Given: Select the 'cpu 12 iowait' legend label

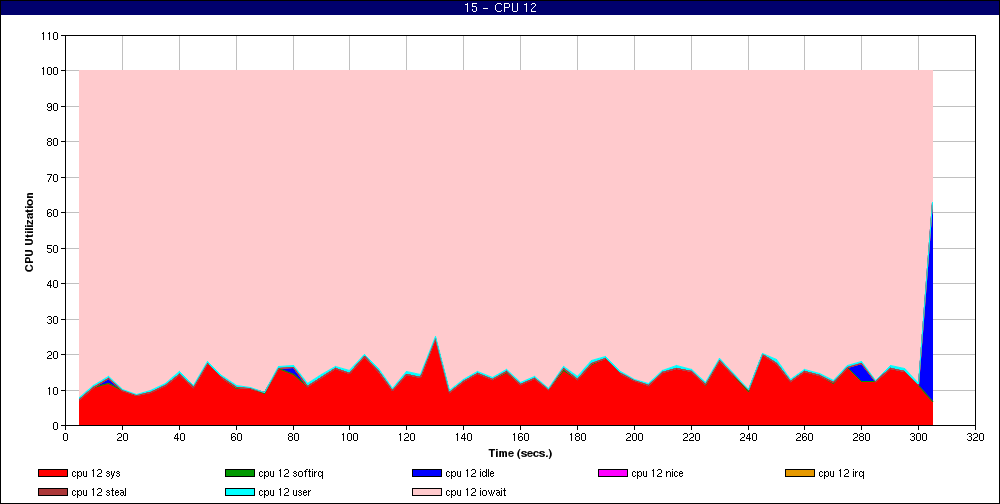Looking at the screenshot, I should click(476, 493).
